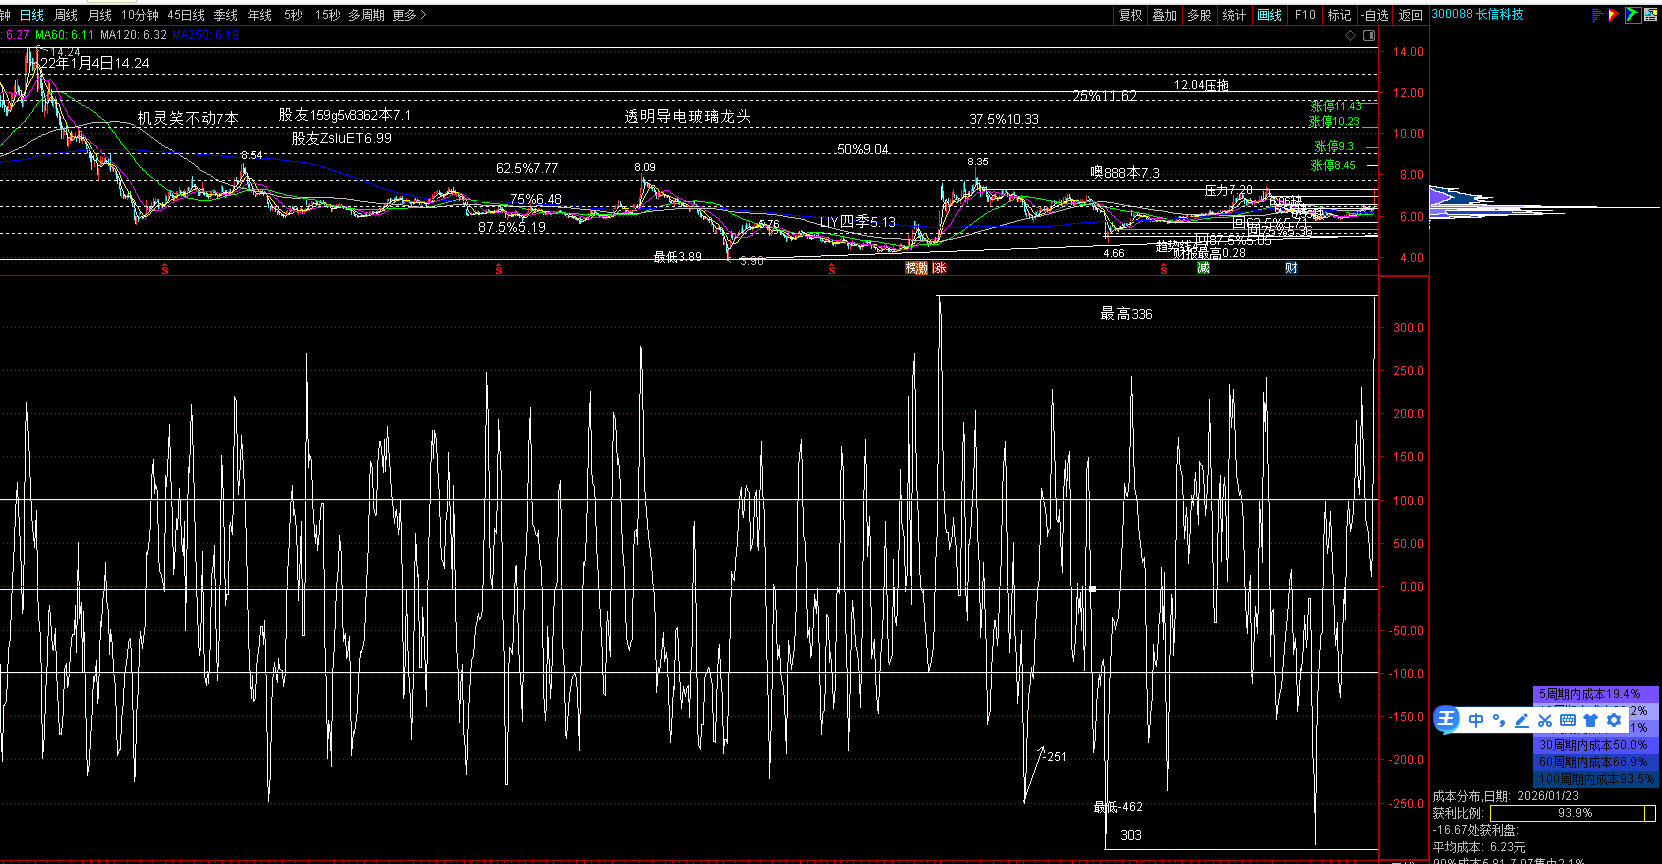Click 涨 marker on chart timeline
The width and height of the screenshot is (1662, 864).
coord(940,268)
